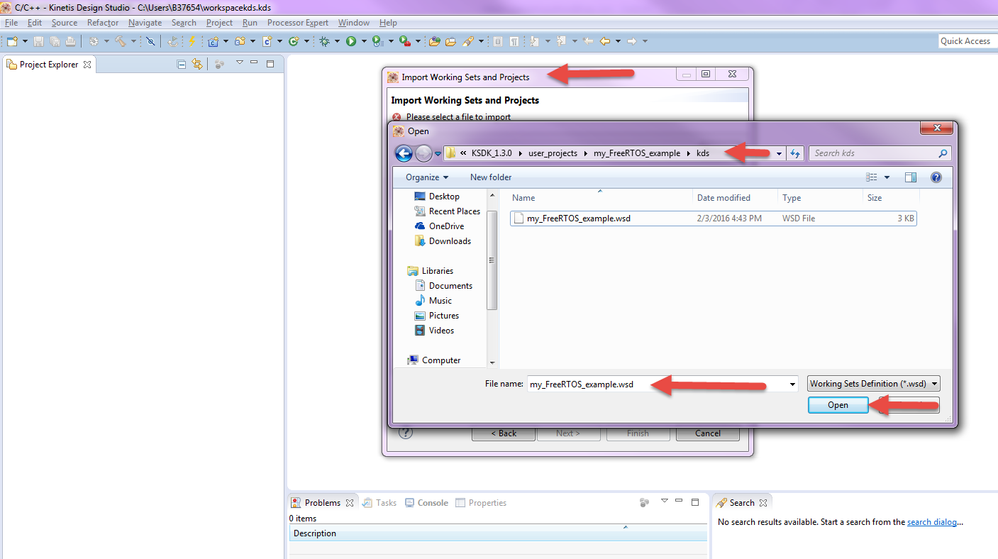Open the Processor Expert menu

tap(297, 23)
